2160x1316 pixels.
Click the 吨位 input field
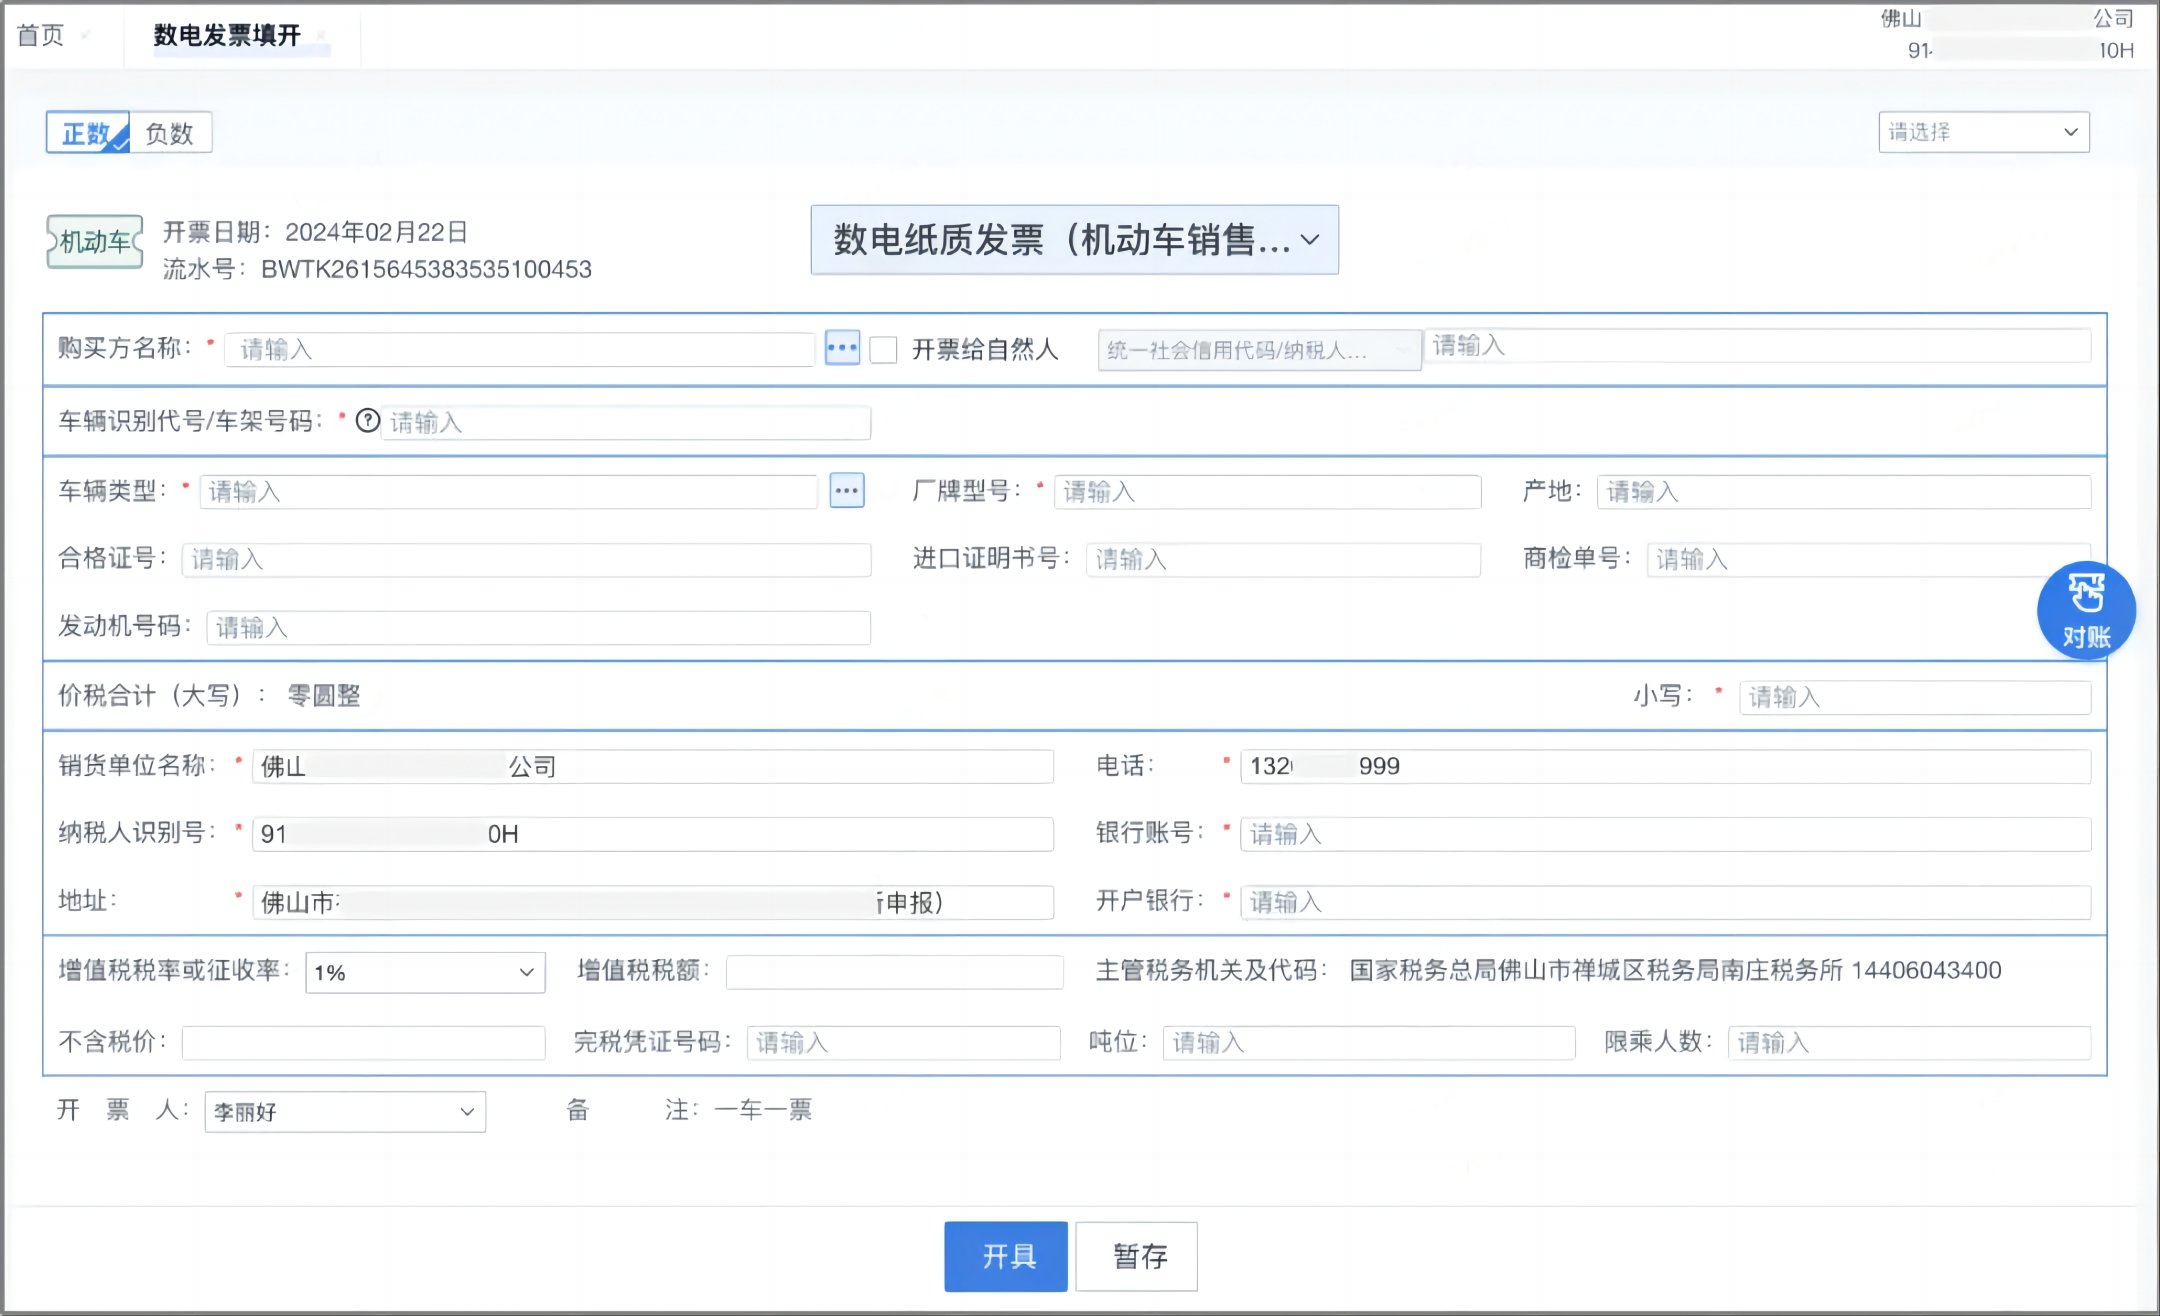(1369, 1043)
